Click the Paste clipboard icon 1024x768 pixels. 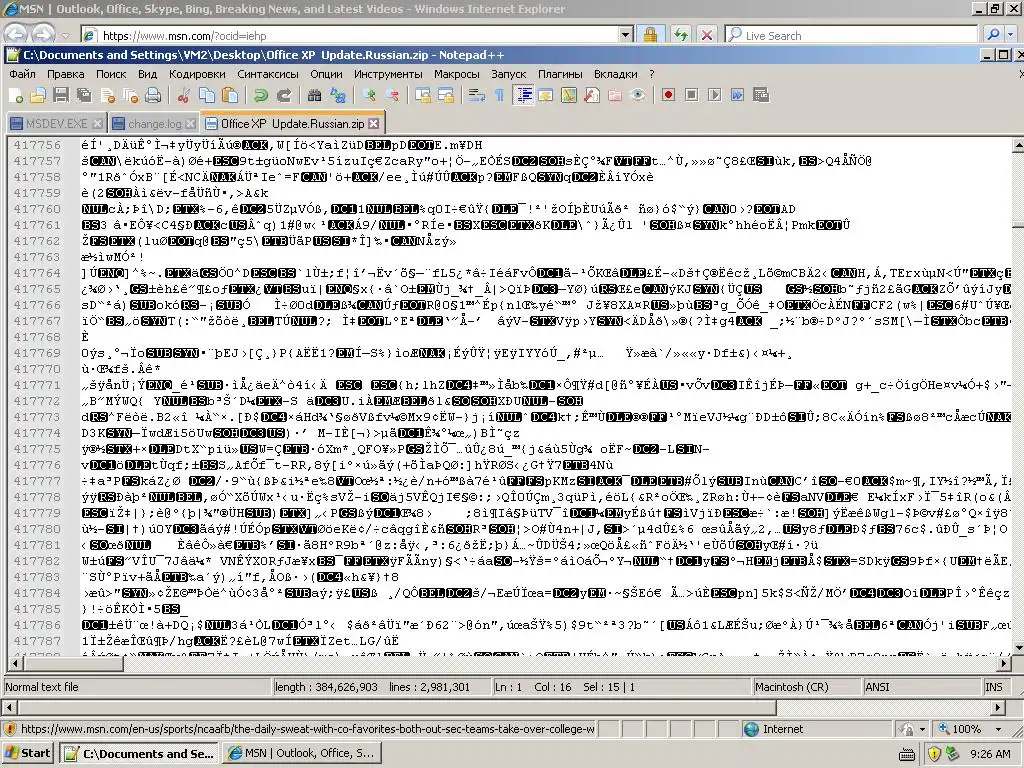tap(230, 95)
